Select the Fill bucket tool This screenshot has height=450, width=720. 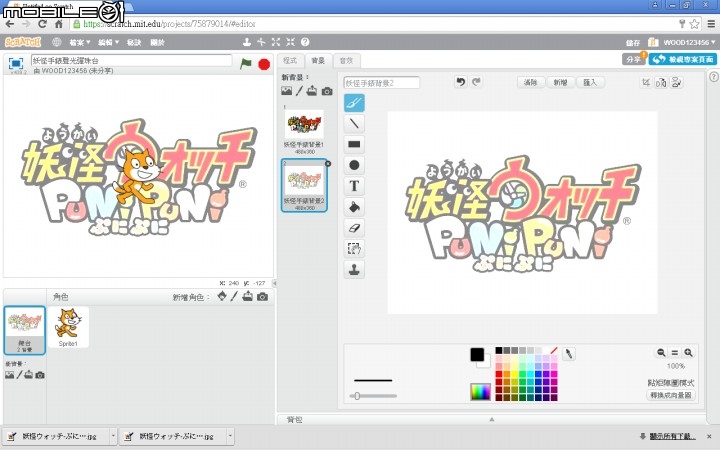354,207
